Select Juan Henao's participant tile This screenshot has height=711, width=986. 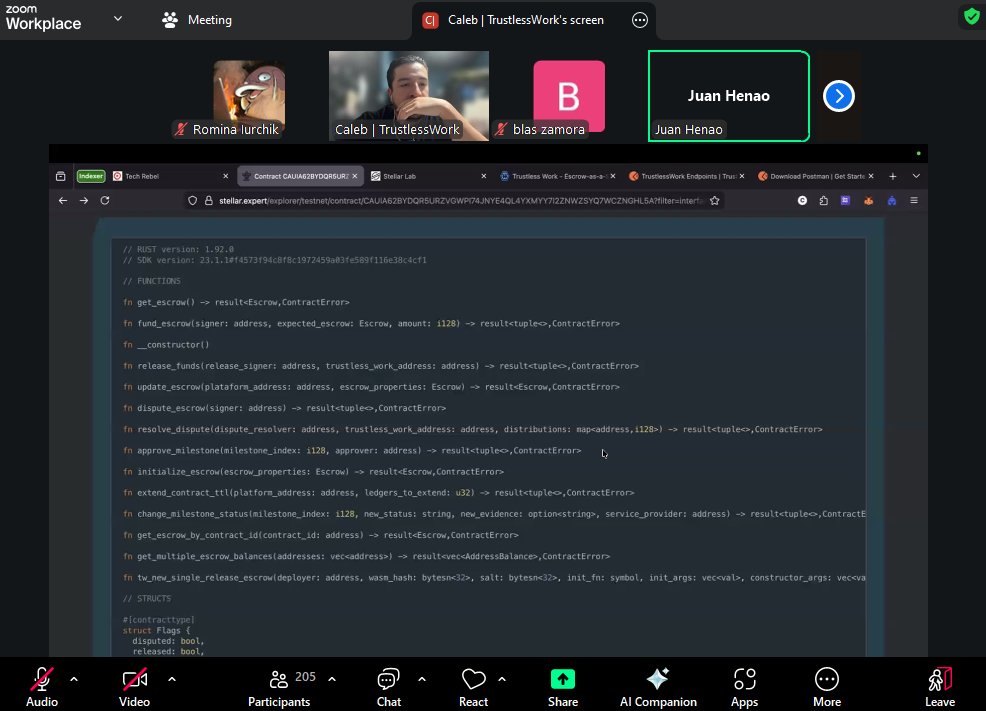click(x=728, y=96)
